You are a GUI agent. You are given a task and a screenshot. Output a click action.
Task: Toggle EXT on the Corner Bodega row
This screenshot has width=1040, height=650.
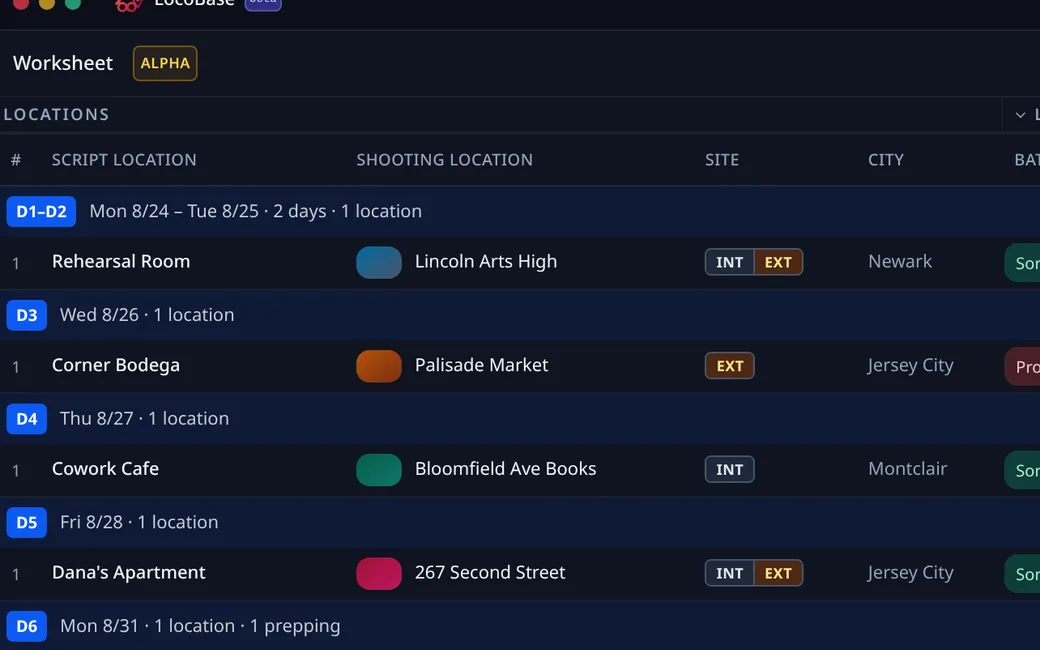click(730, 365)
